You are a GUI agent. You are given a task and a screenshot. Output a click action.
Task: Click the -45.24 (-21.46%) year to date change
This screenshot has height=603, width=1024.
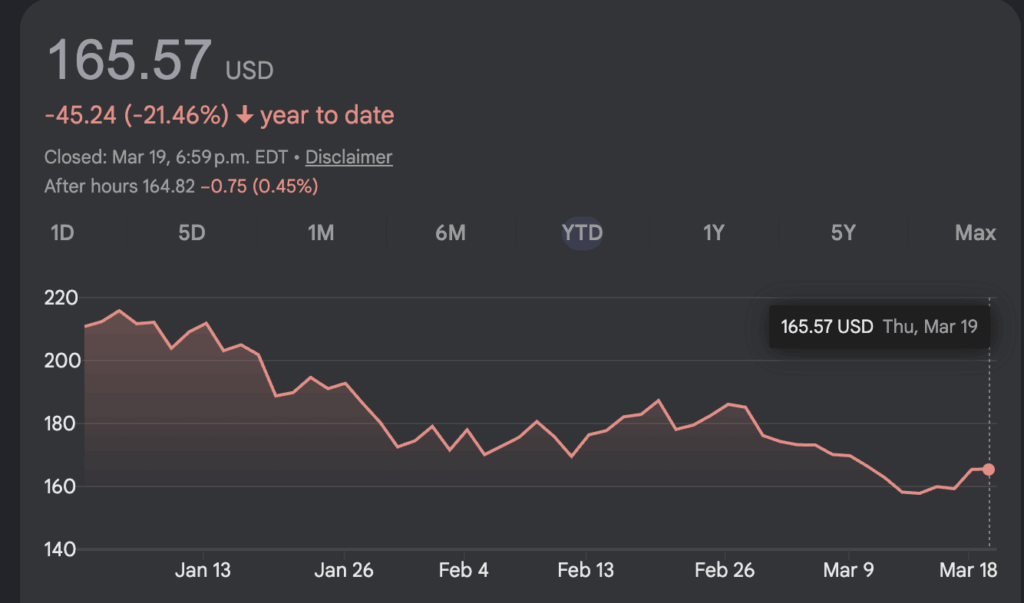point(137,116)
